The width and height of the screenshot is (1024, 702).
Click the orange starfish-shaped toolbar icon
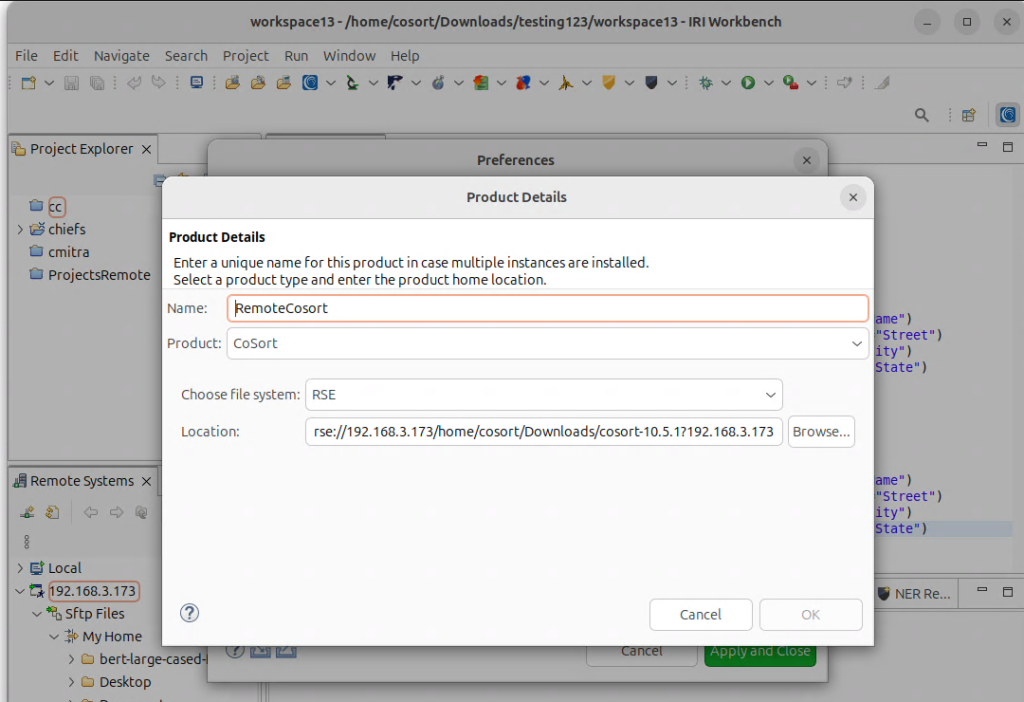coord(566,83)
